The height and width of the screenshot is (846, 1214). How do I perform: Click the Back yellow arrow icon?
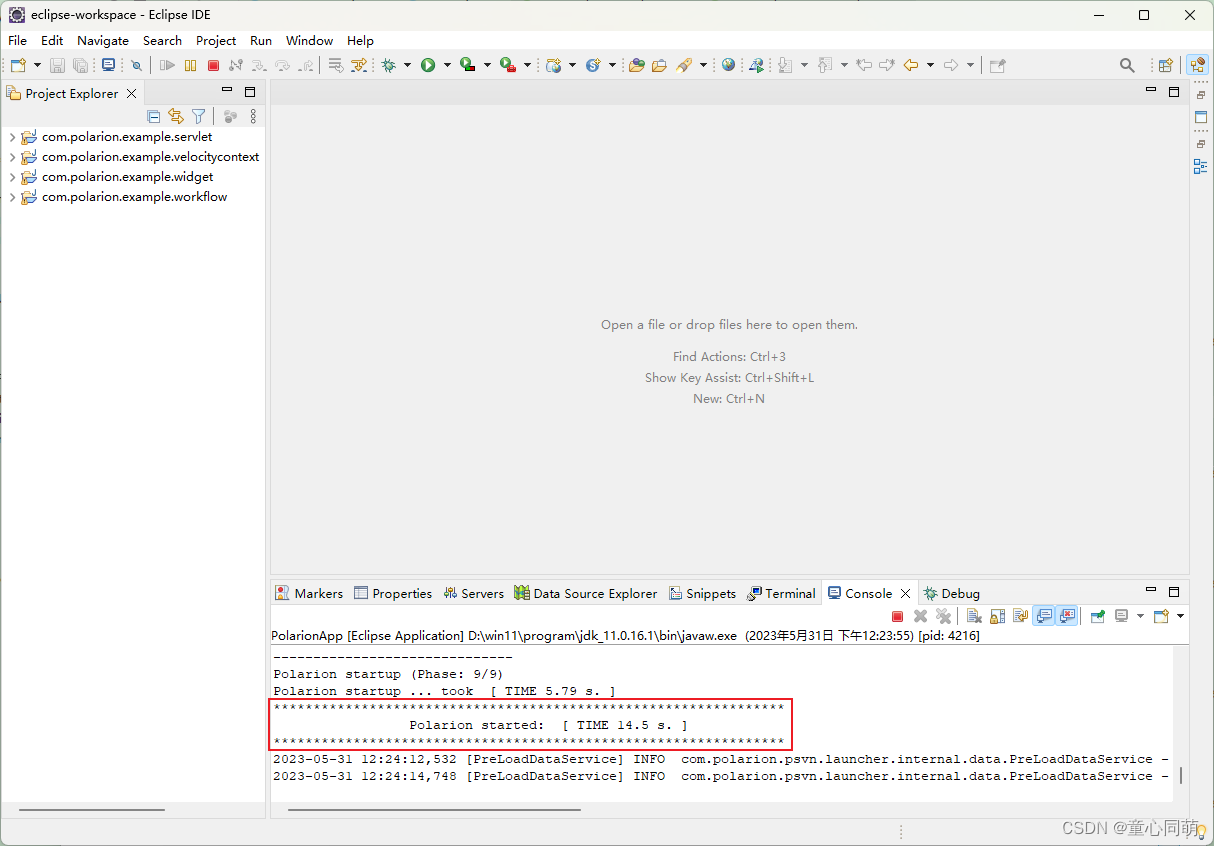tap(911, 65)
